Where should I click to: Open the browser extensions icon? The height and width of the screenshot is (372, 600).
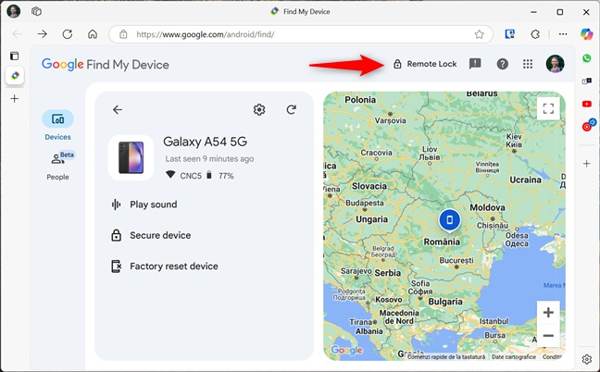click(x=535, y=34)
